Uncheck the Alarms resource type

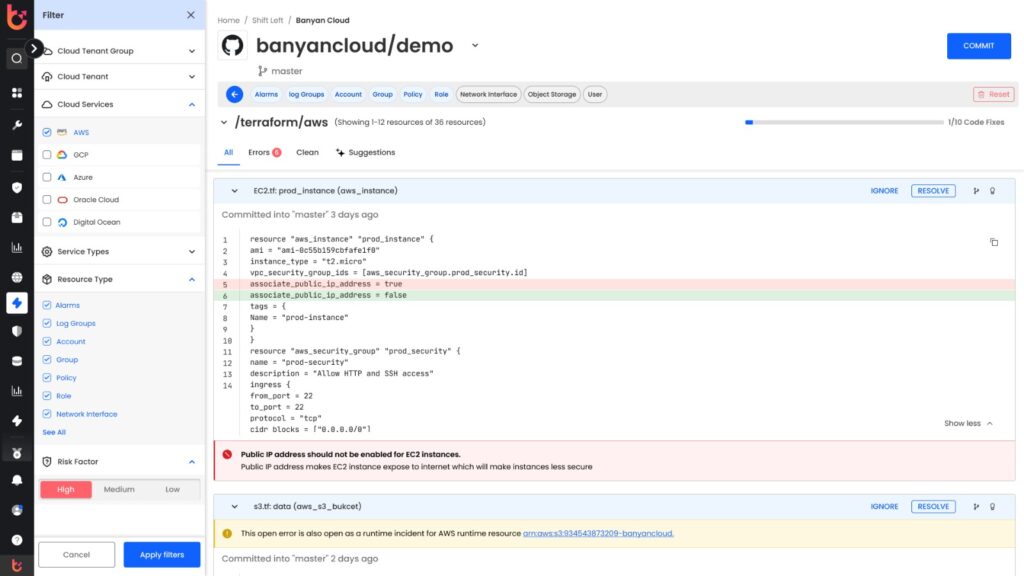(47, 305)
